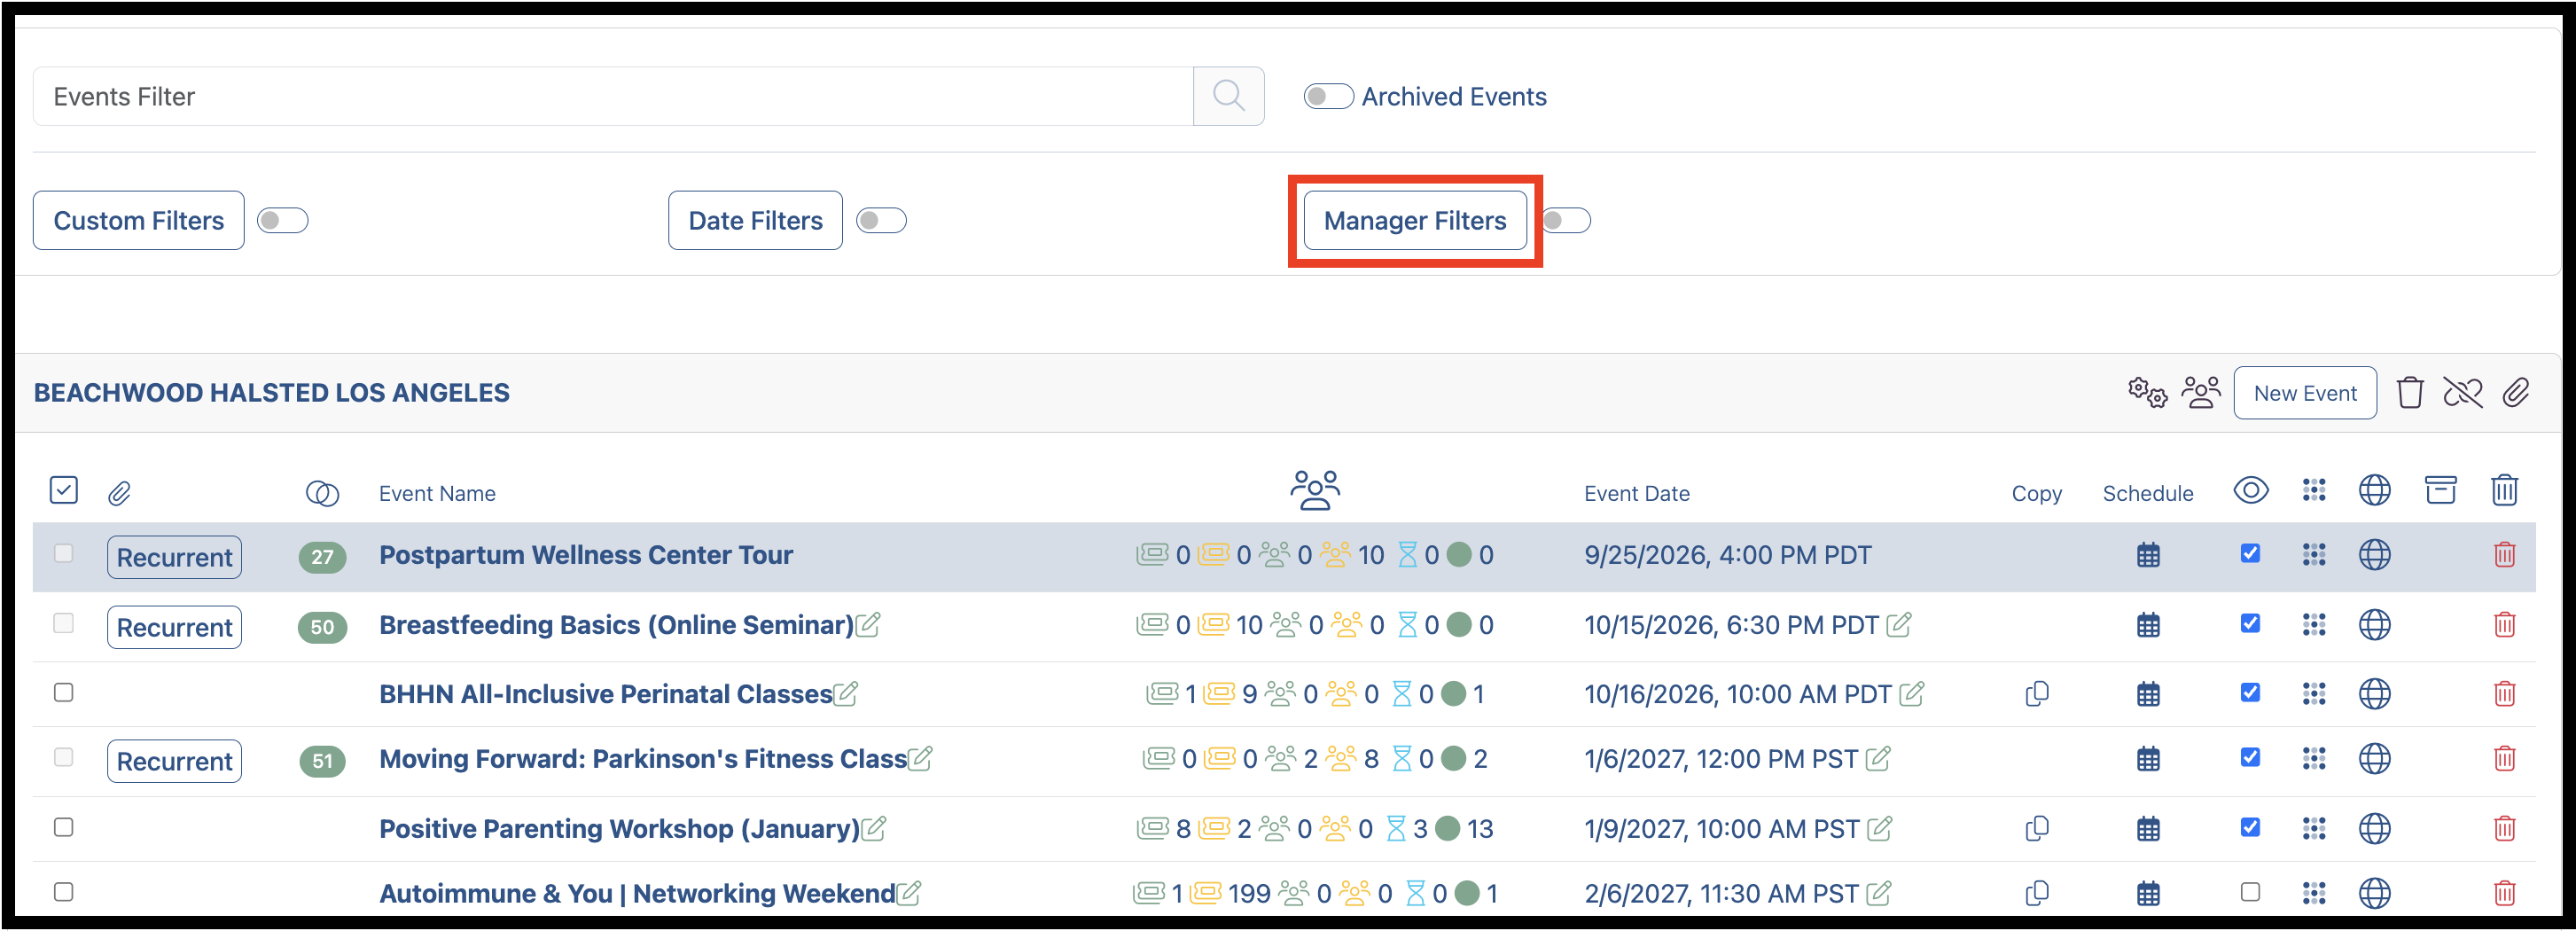This screenshot has height=931, width=2576.
Task: Click the archive box icon in column header
Action: coord(2440,490)
